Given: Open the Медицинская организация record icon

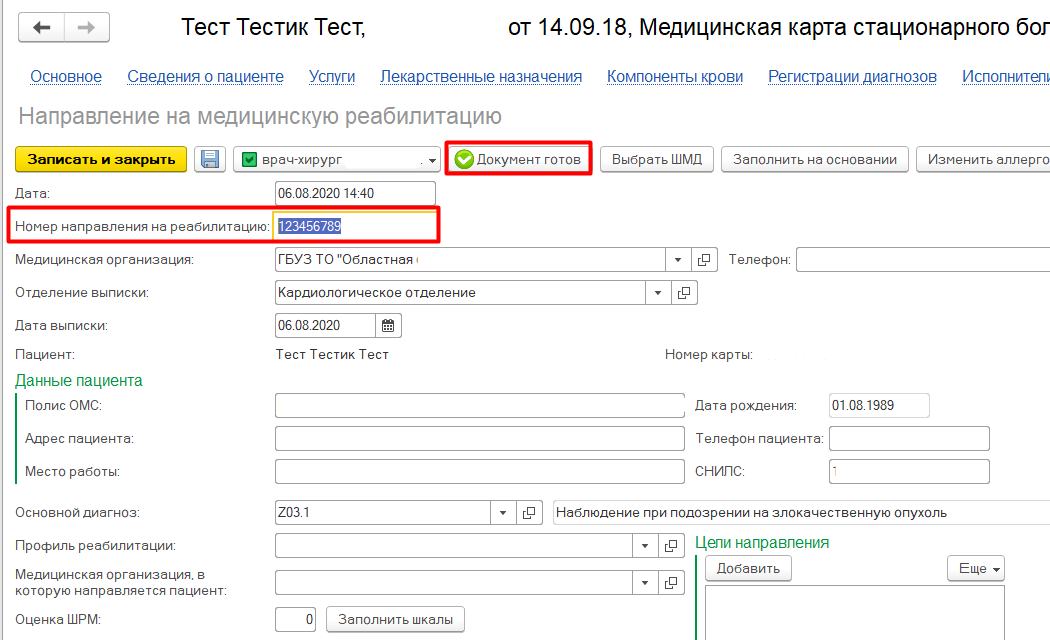Looking at the screenshot, I should [x=705, y=260].
